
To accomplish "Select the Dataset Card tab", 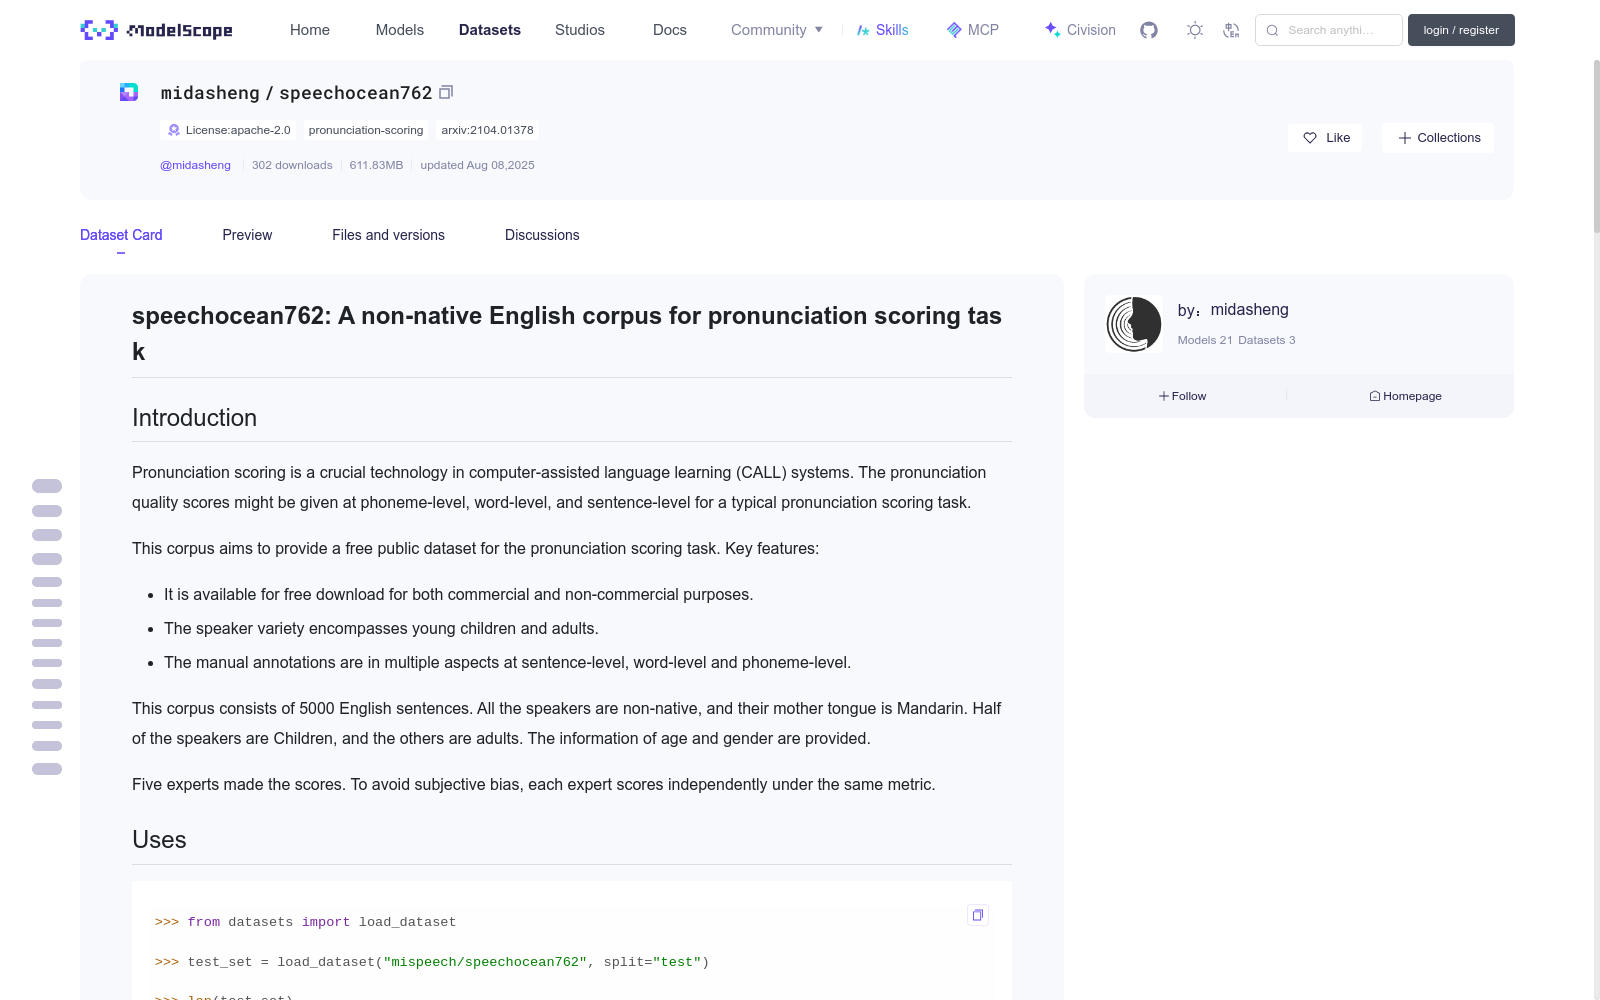I will click(x=121, y=235).
